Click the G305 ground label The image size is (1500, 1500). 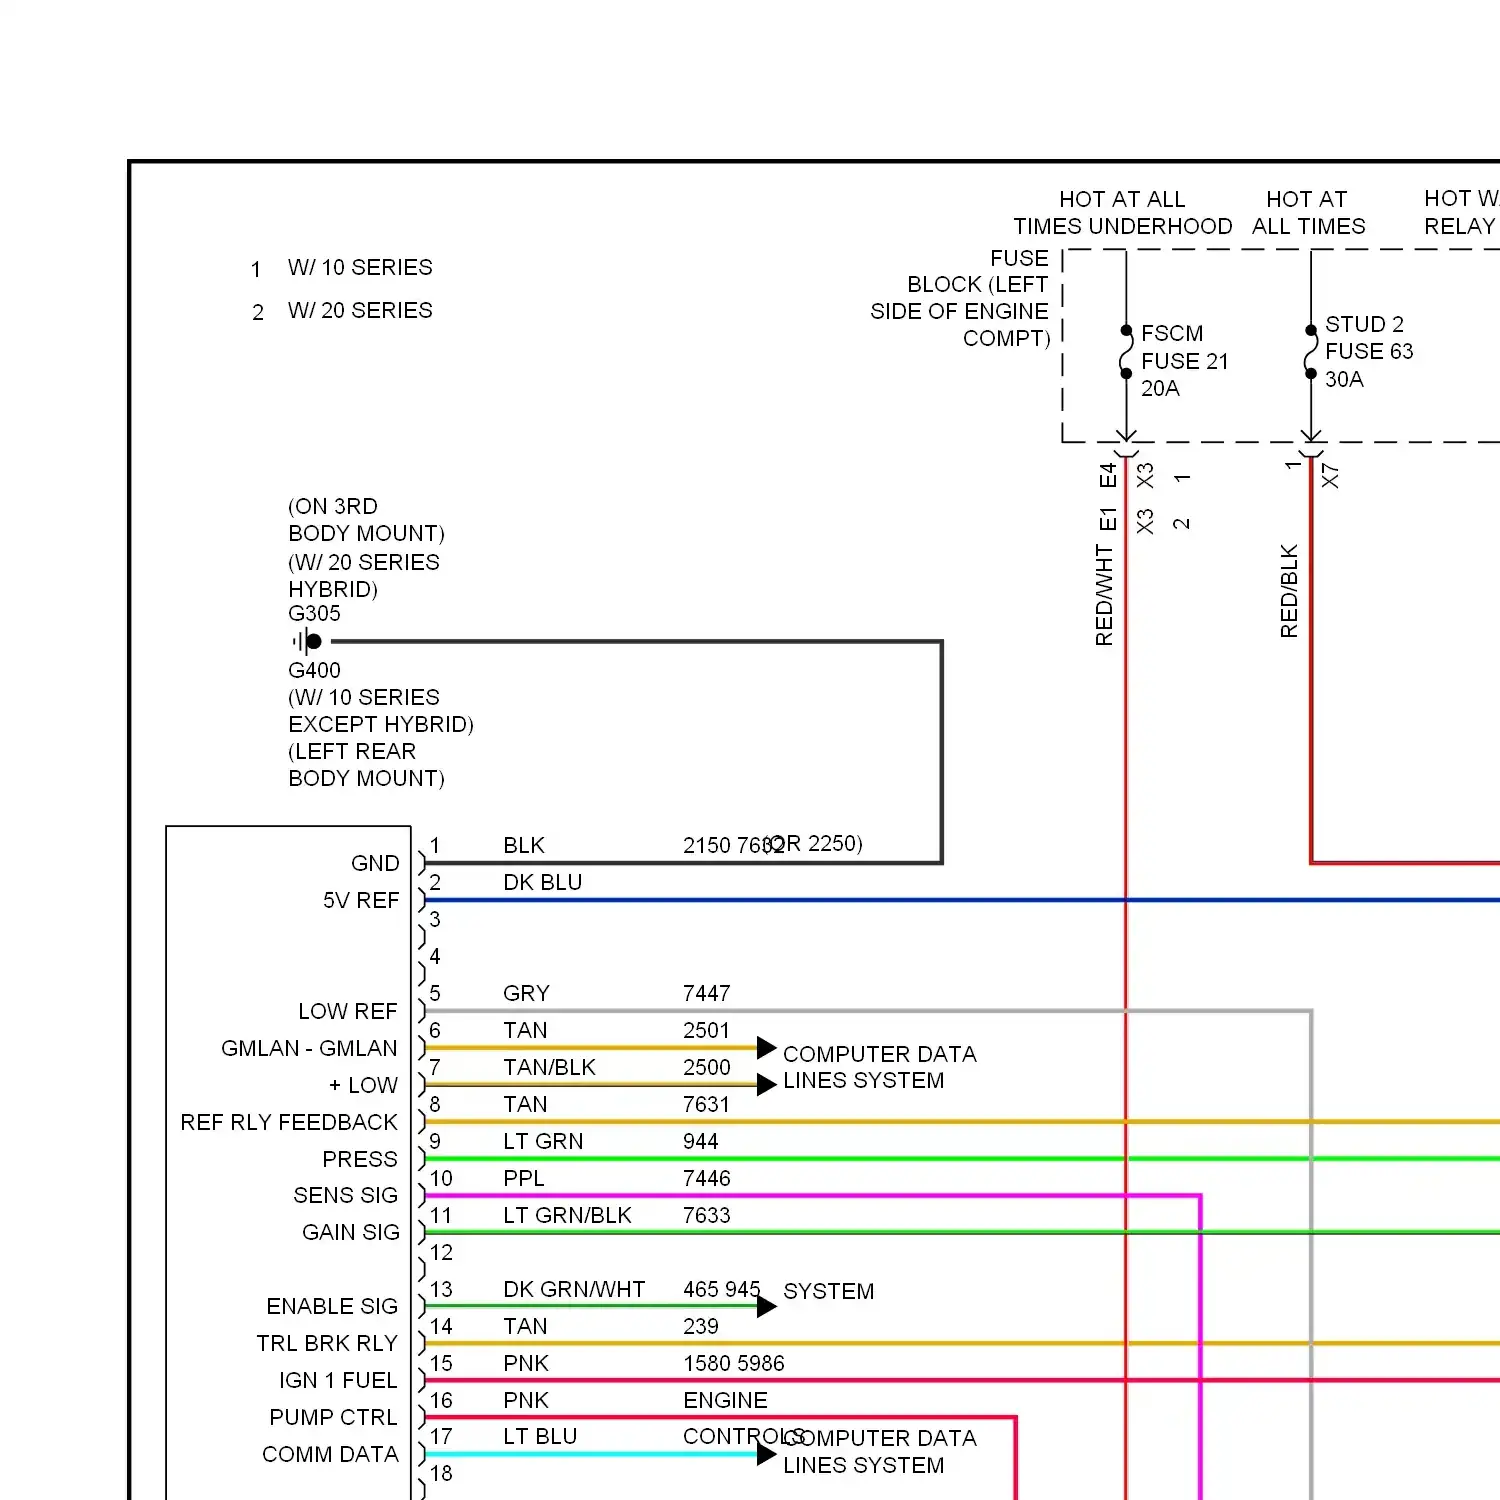tap(314, 613)
